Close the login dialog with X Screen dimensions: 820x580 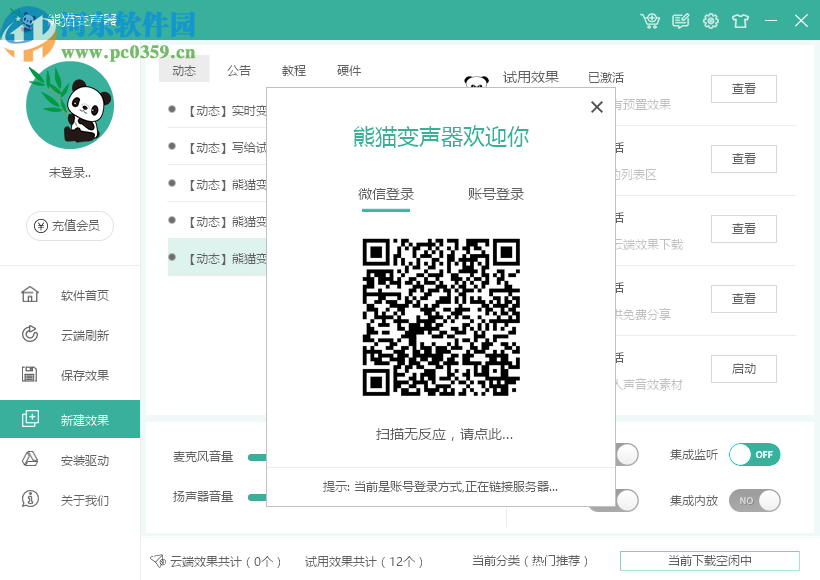point(597,107)
